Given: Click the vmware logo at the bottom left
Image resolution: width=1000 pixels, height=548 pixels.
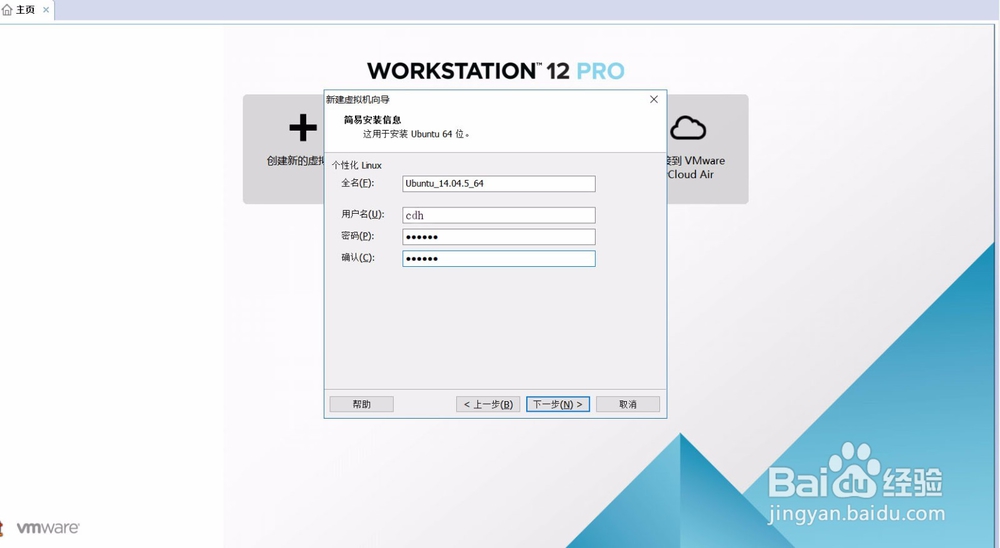Looking at the screenshot, I should (x=48, y=528).
